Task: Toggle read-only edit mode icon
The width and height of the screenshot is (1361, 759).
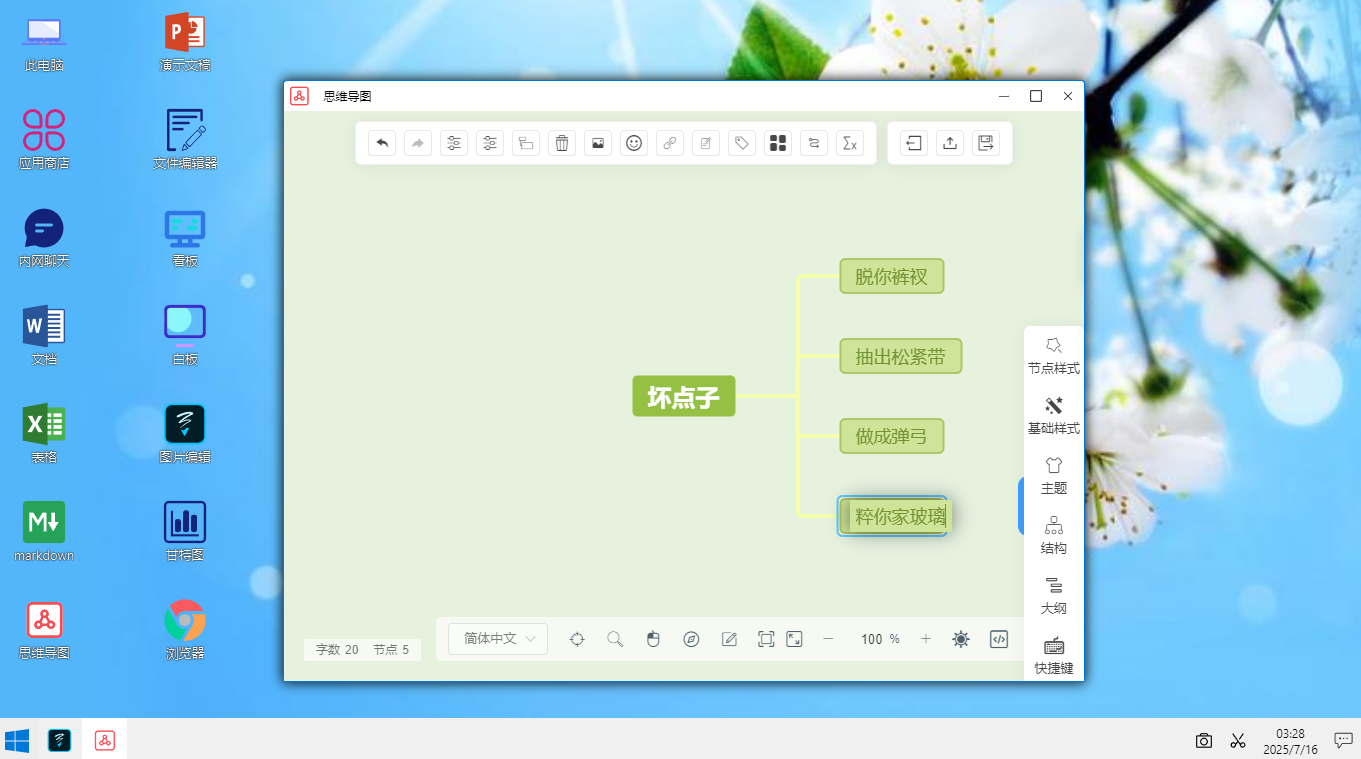Action: click(x=729, y=639)
